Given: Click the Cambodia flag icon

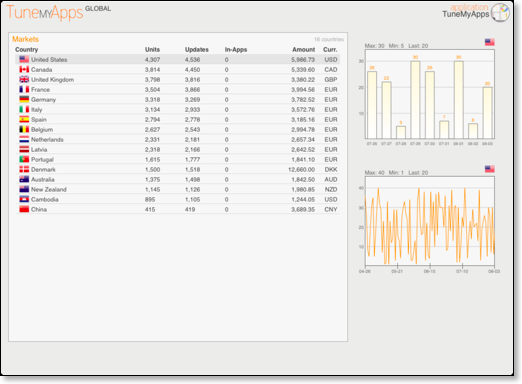Looking at the screenshot, I should click(24, 199).
